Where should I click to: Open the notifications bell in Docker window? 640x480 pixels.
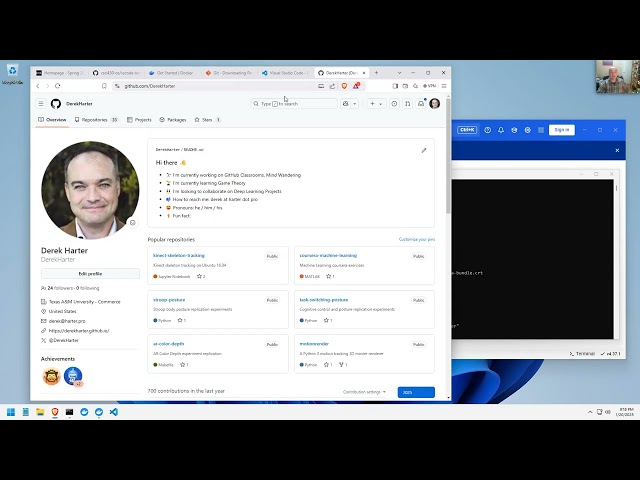(x=501, y=130)
